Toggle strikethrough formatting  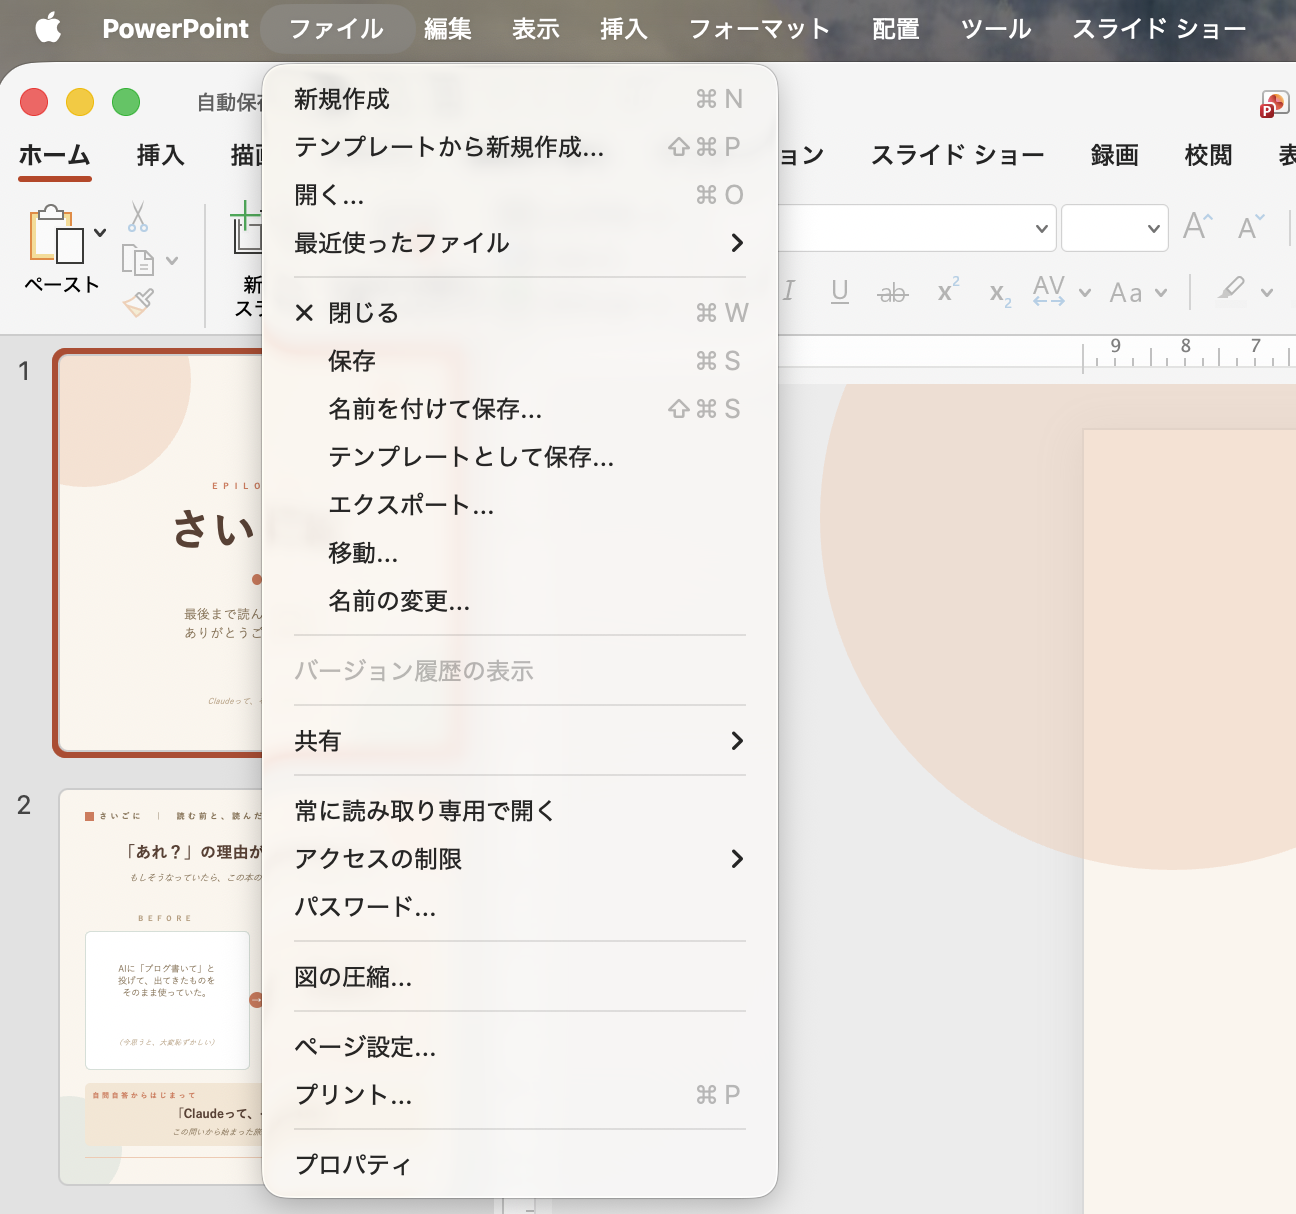(x=892, y=292)
